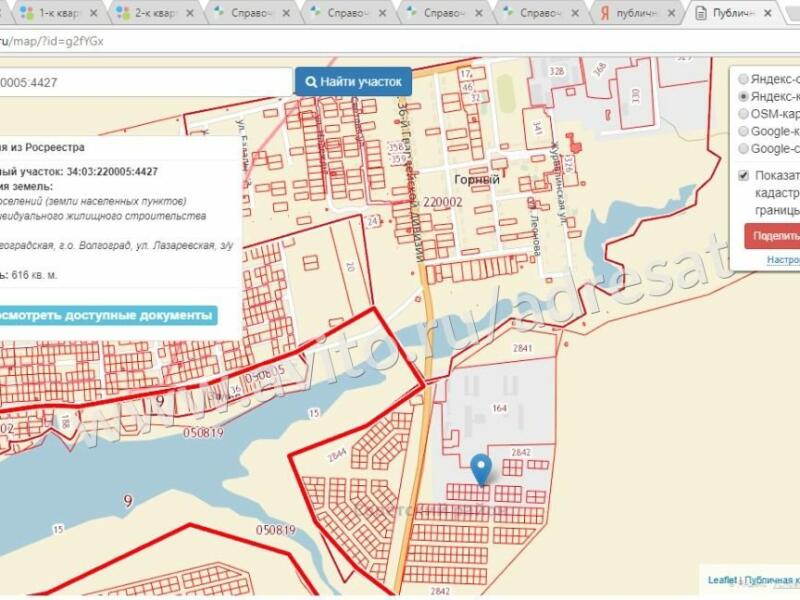The height and width of the screenshot is (600, 800).
Task: Switch to the 2-к квар tab
Action: (153, 13)
